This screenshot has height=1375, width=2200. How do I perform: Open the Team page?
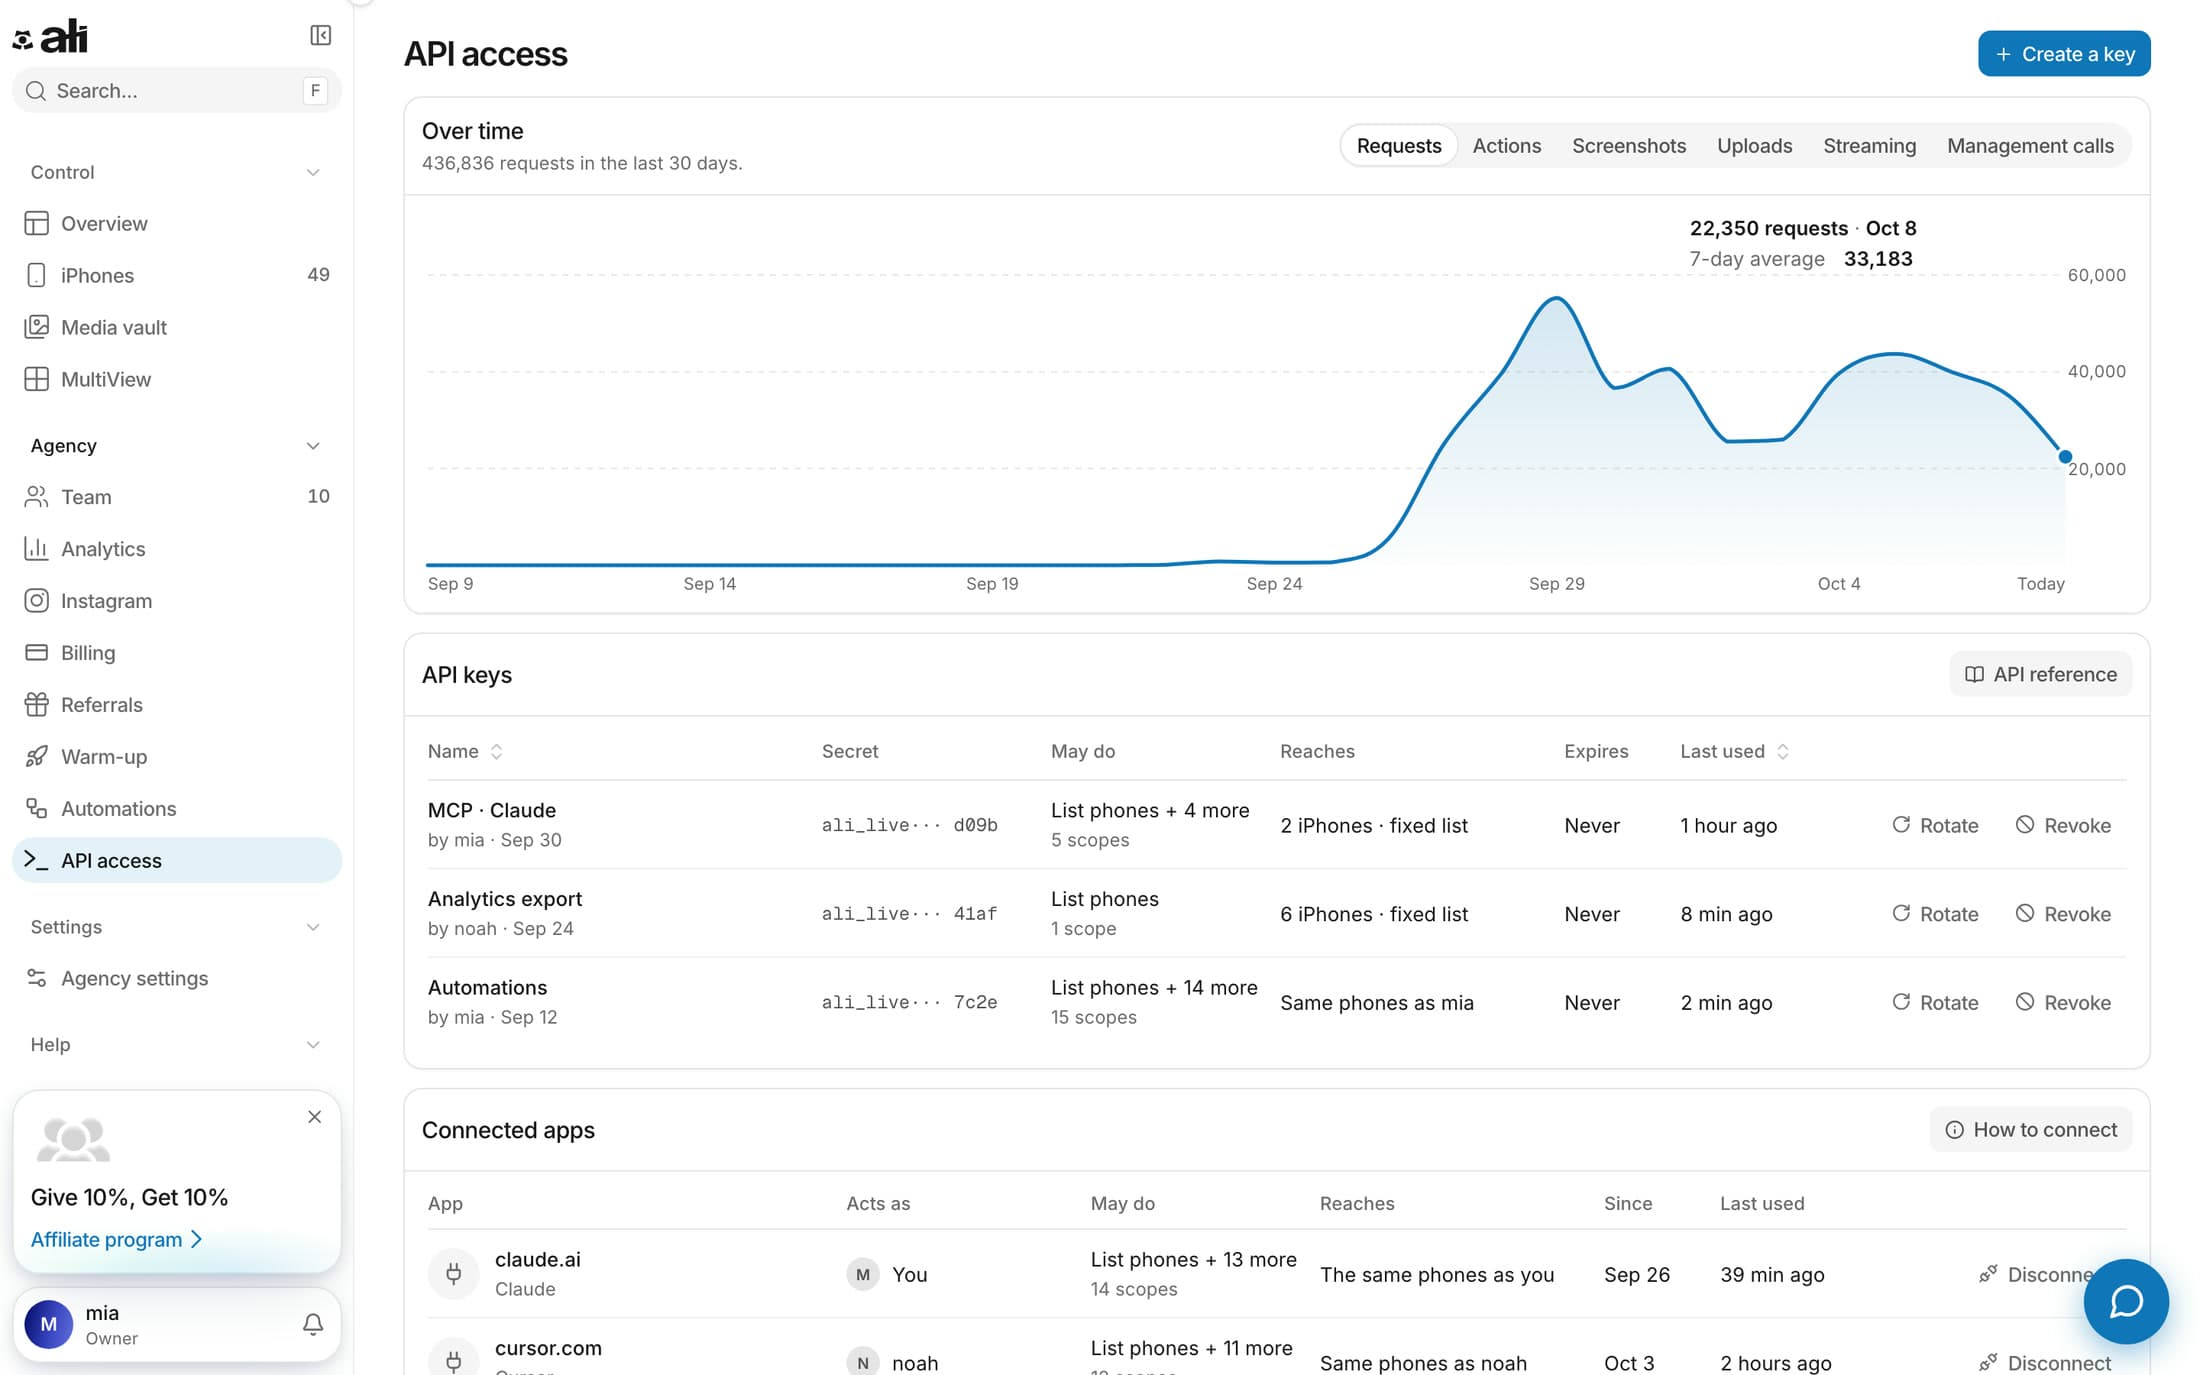click(x=177, y=497)
